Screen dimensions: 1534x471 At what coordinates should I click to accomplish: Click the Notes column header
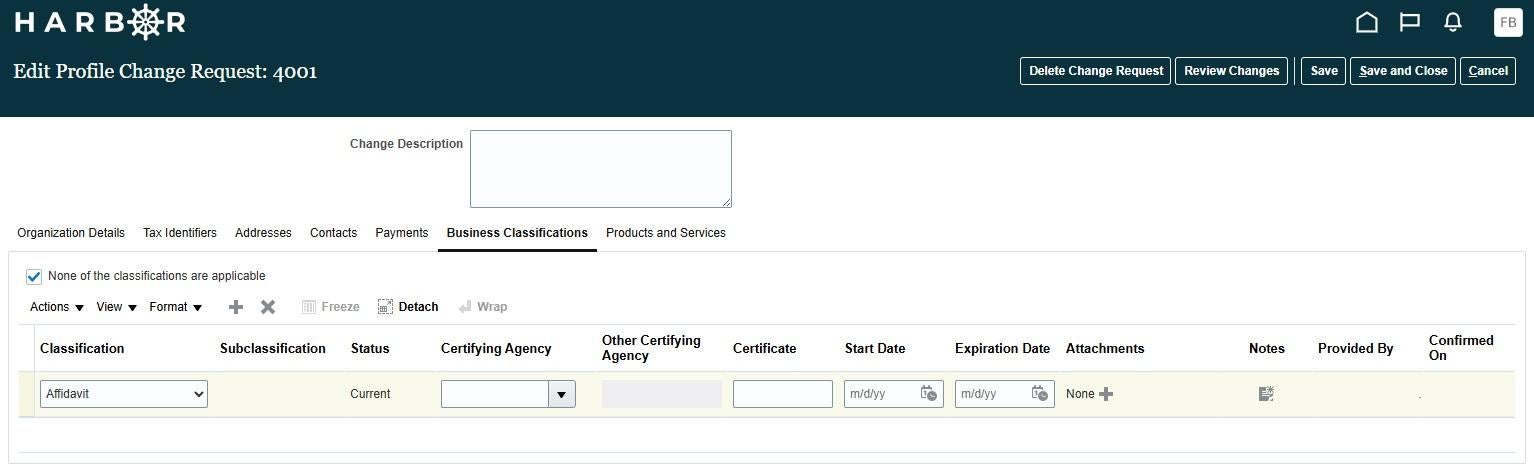tap(1266, 349)
